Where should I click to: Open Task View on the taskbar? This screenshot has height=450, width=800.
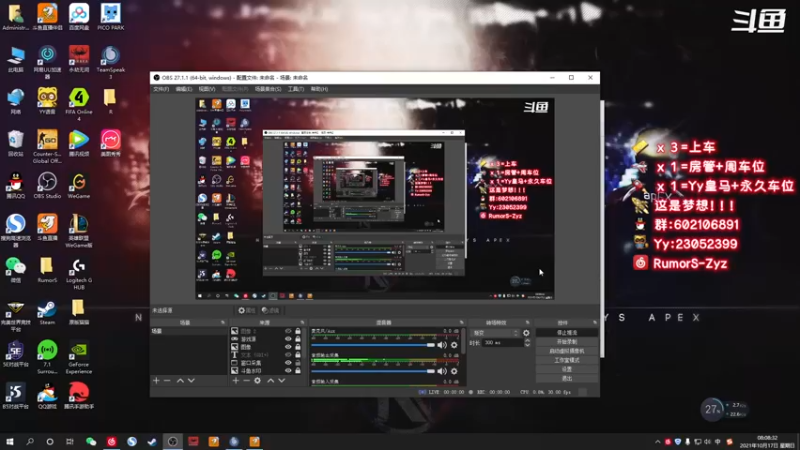[70, 441]
